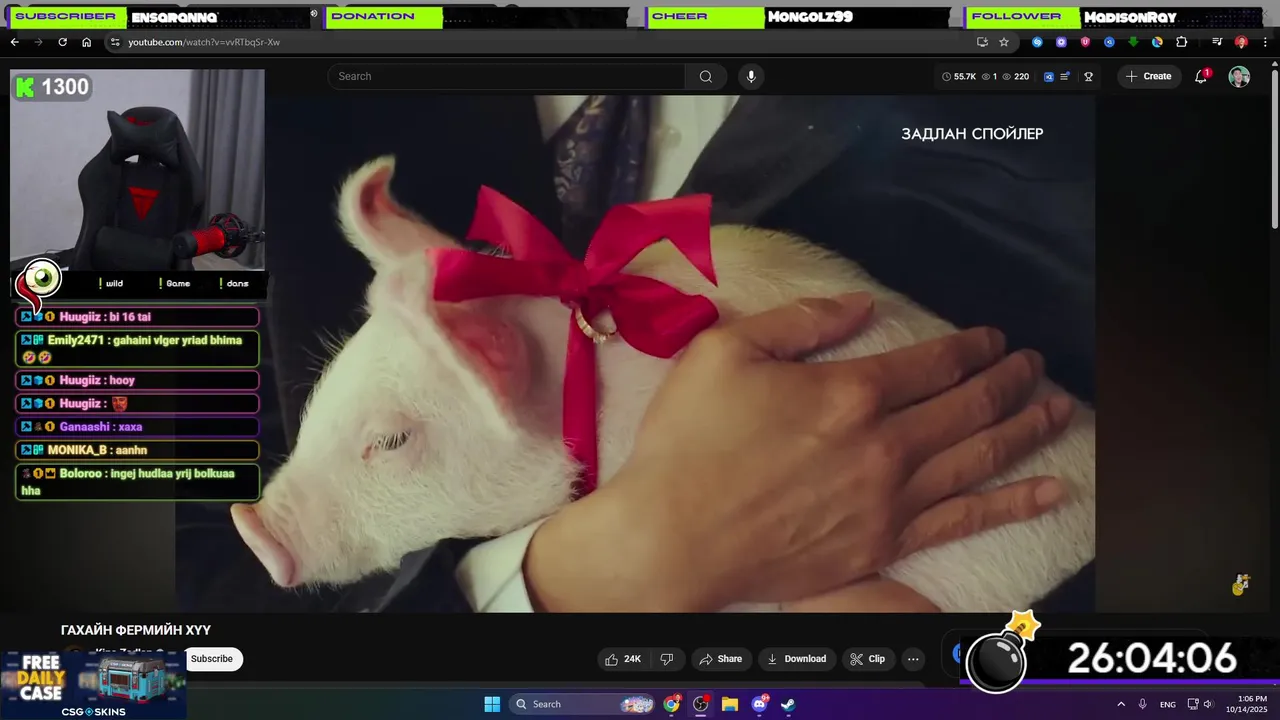Screen dimensions: 1280x720
Task: Click Boloroo's chat message
Action: coord(137,482)
